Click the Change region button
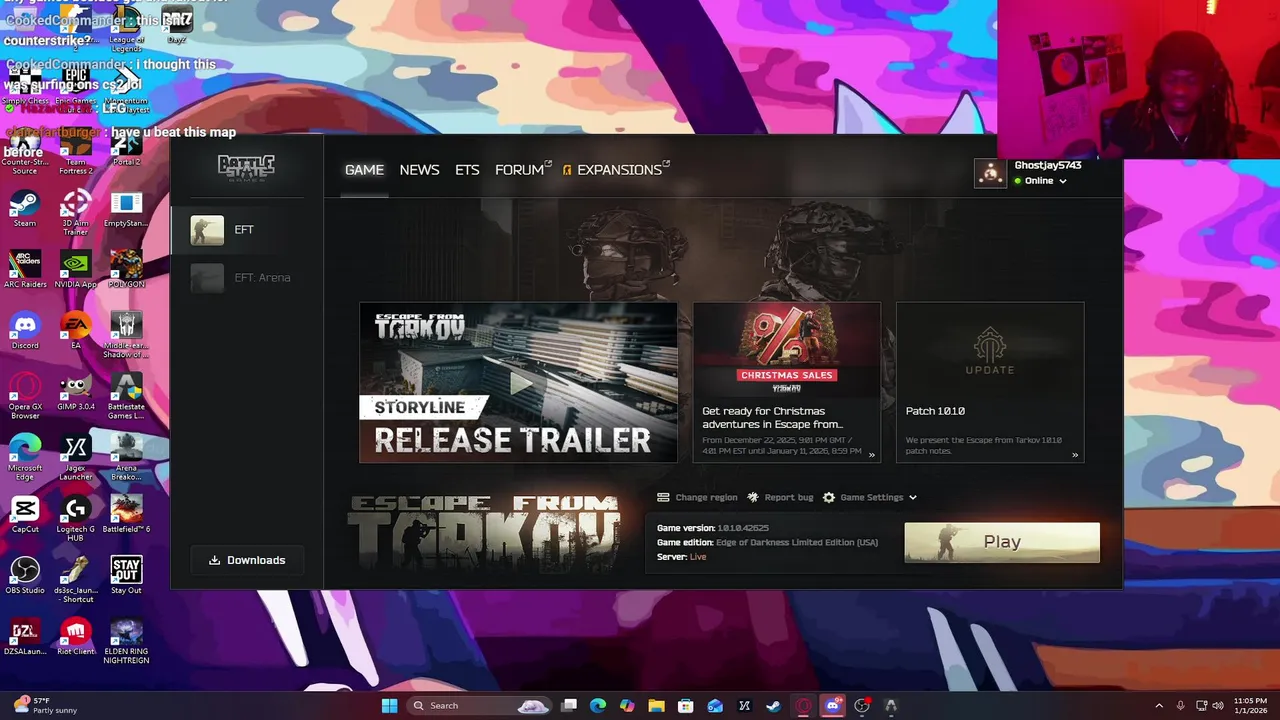 (697, 497)
